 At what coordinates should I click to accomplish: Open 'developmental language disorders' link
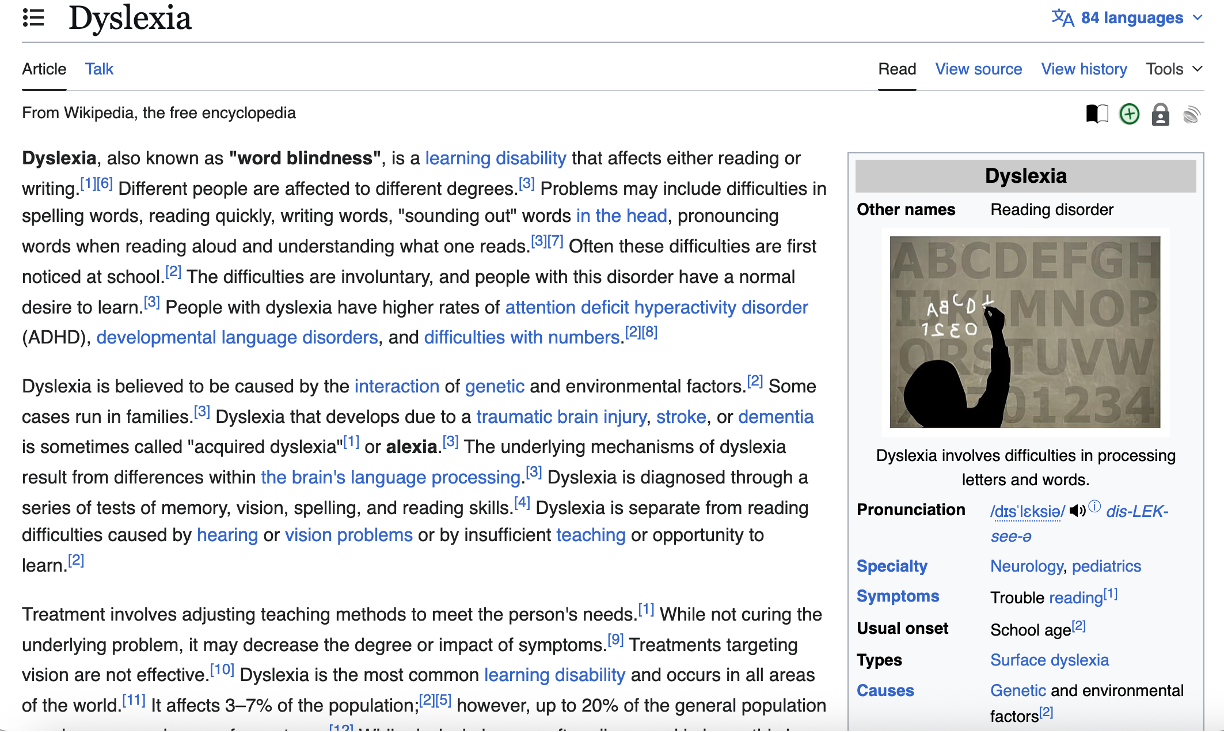pos(237,337)
